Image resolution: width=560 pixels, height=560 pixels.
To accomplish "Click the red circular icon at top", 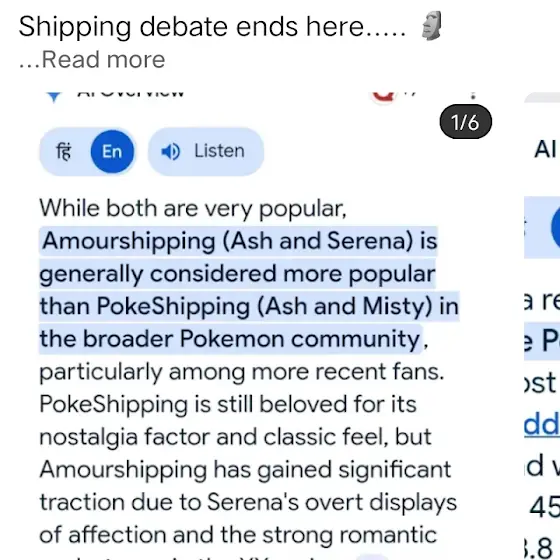I will pyautogui.click(x=384, y=96).
